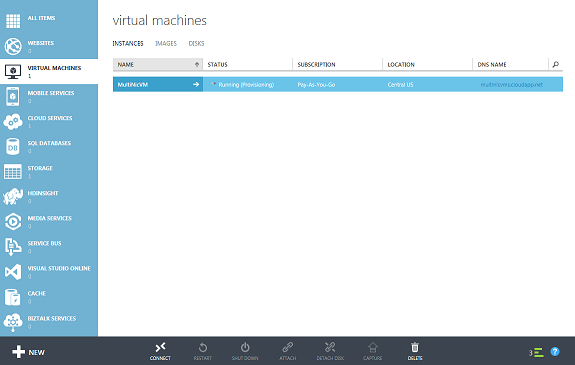Select the BizTalk Services sidebar label

pos(52,318)
